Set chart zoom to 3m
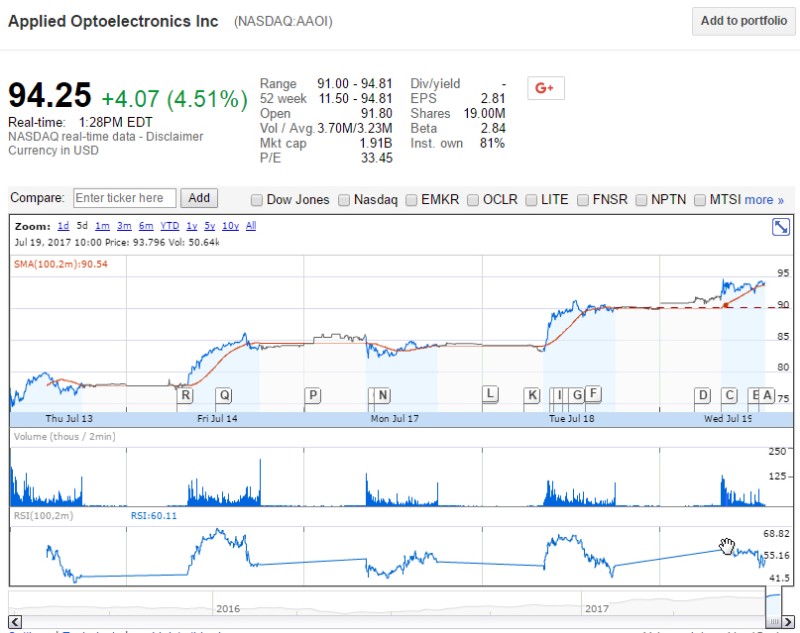The height and width of the screenshot is (633, 800). pos(124,226)
